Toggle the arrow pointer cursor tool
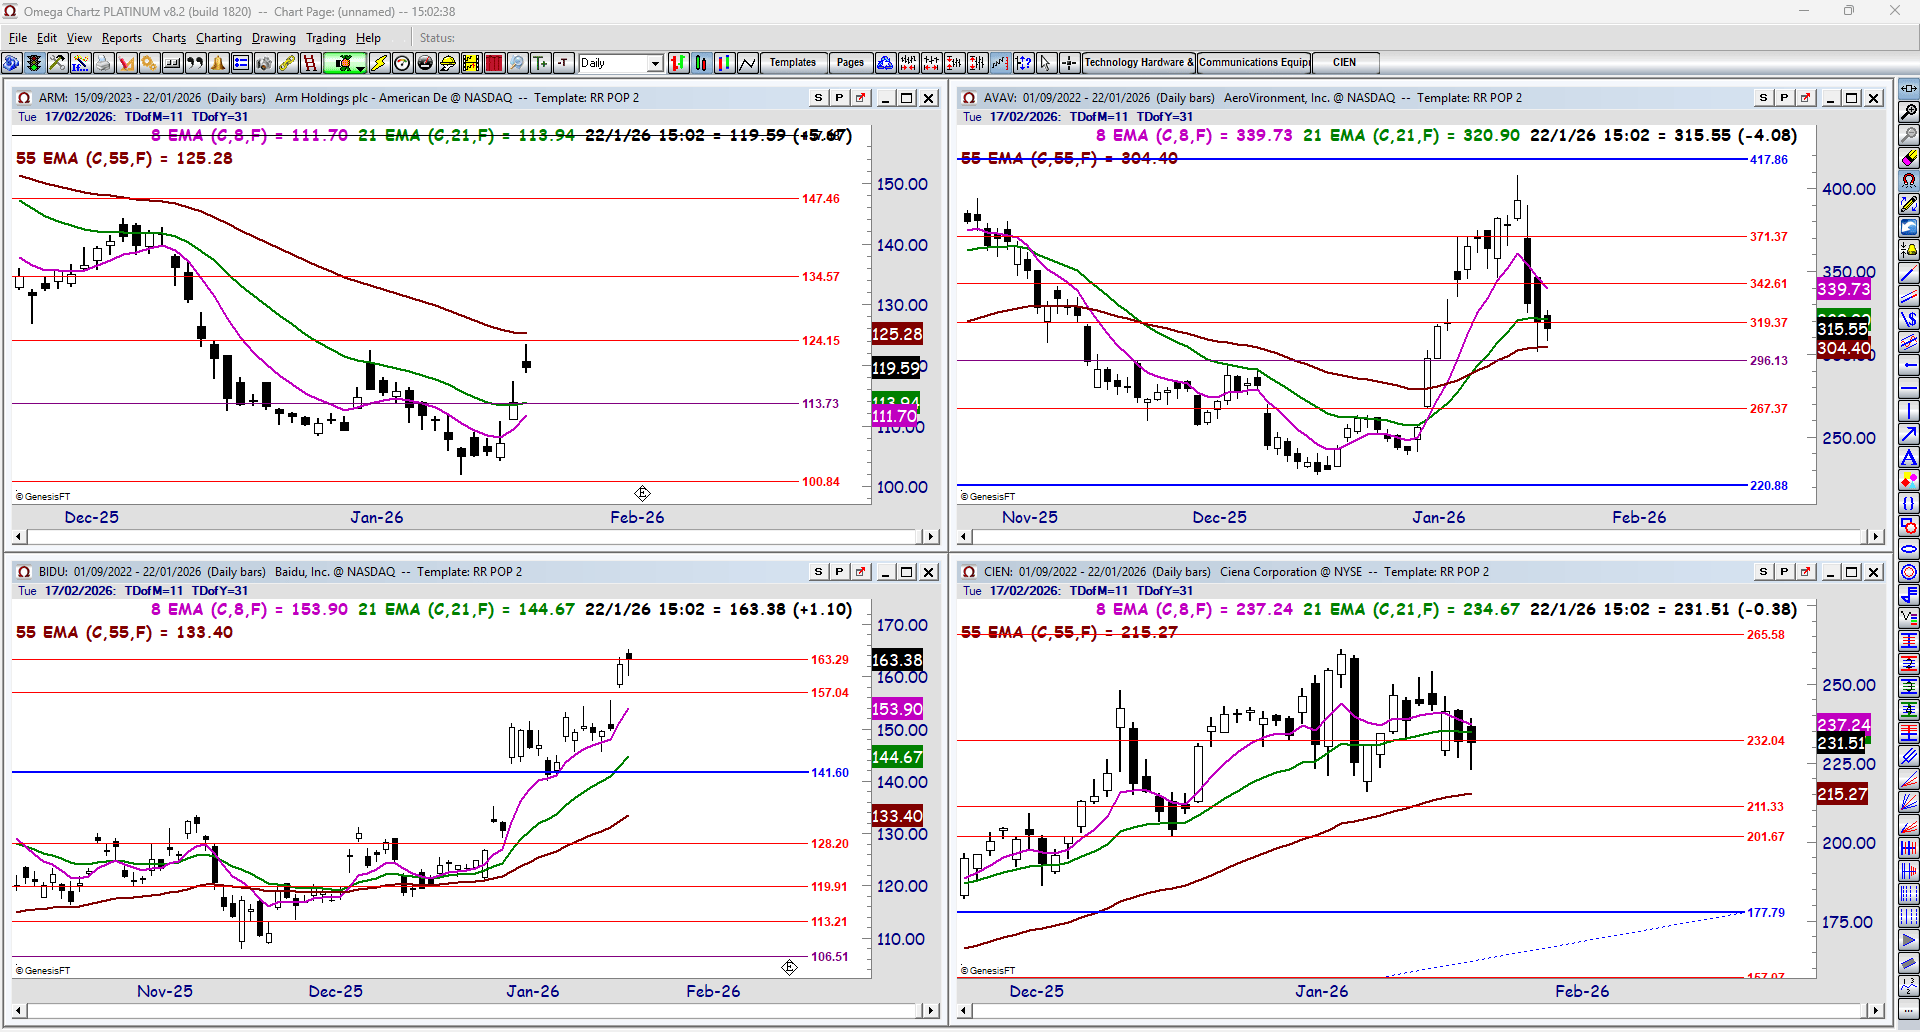1920x1032 pixels. (x=1046, y=63)
